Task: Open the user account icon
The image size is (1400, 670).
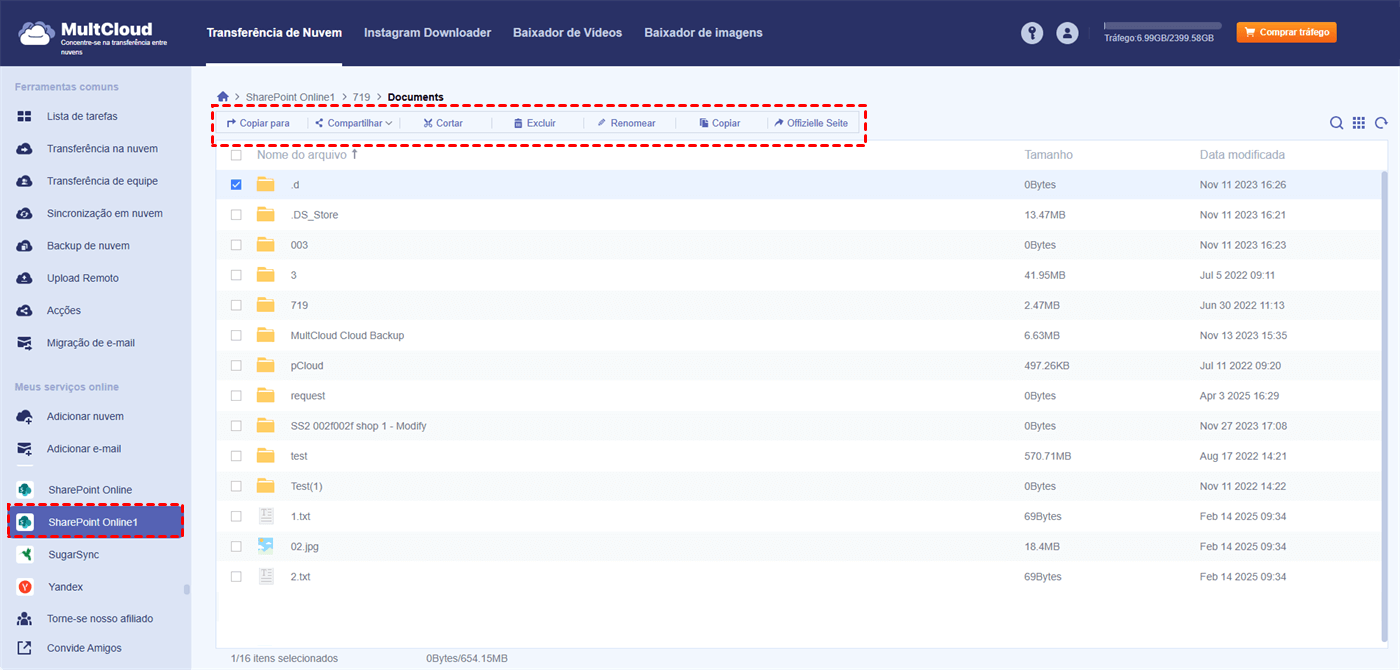Action: pyautogui.click(x=1067, y=33)
